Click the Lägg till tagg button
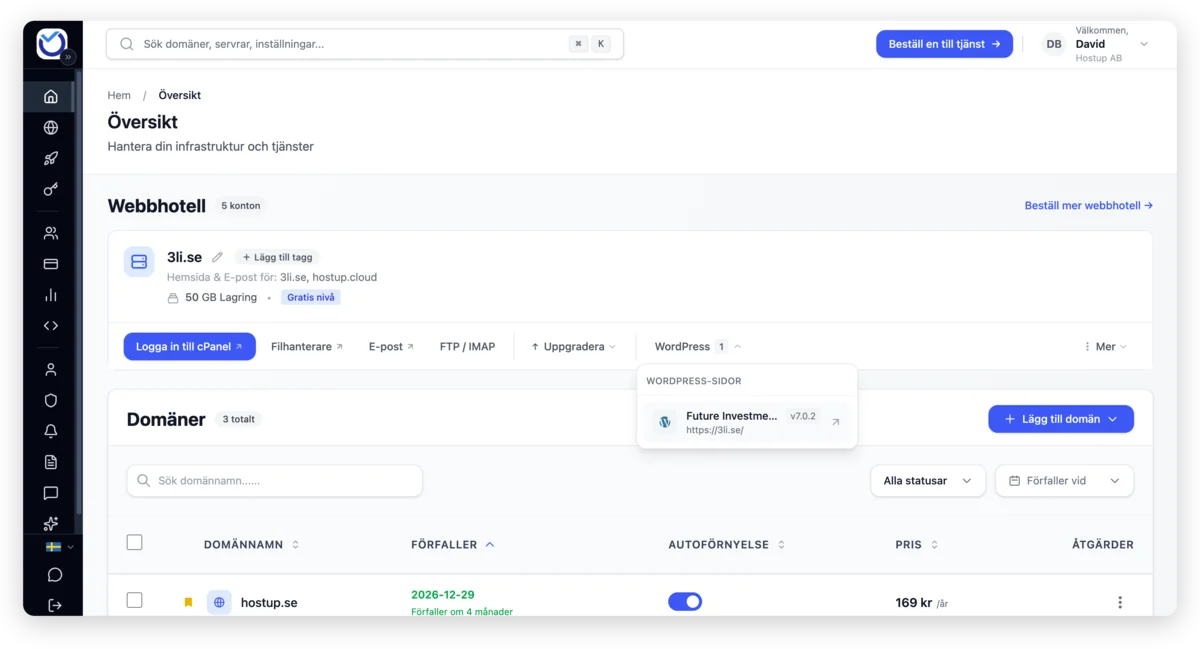The height and width of the screenshot is (649, 1200). 277,257
